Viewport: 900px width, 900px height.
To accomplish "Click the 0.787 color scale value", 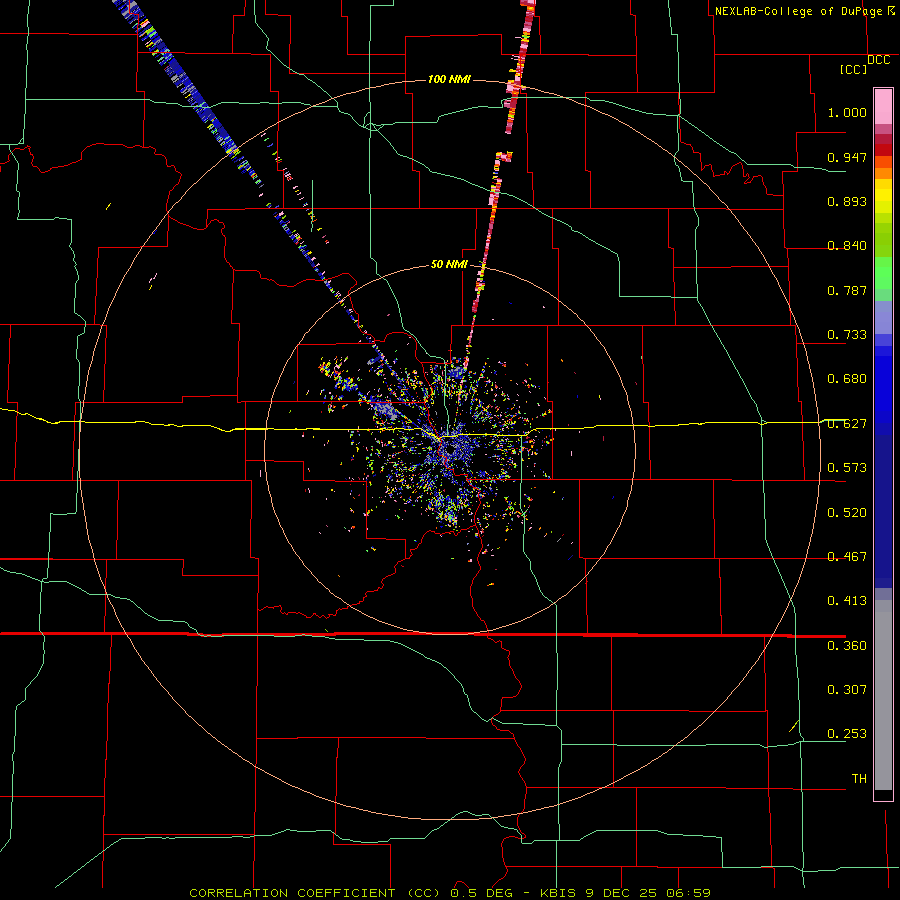I will coord(847,290).
